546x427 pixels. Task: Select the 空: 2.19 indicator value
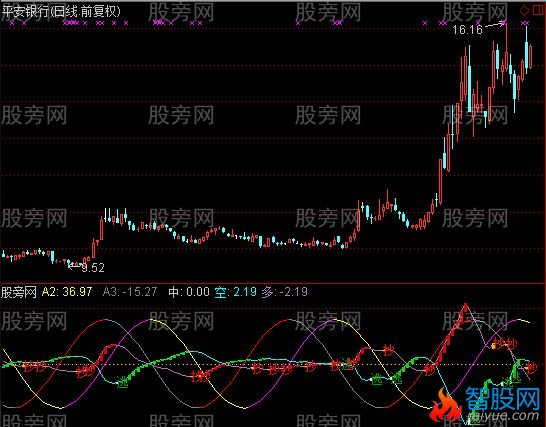[x=236, y=292]
